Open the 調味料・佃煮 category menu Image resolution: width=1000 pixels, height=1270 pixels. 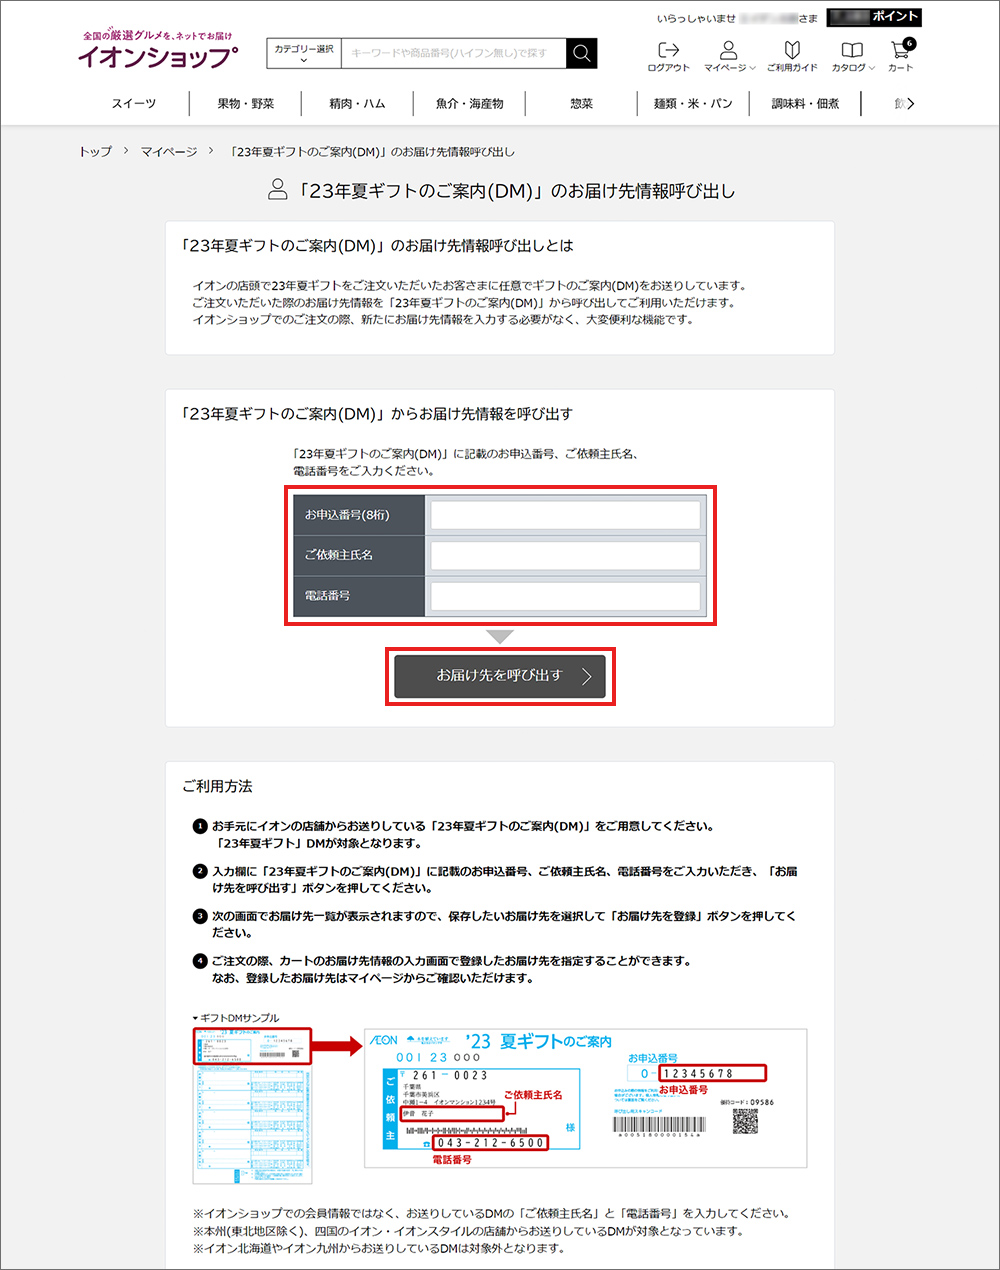[x=805, y=104]
